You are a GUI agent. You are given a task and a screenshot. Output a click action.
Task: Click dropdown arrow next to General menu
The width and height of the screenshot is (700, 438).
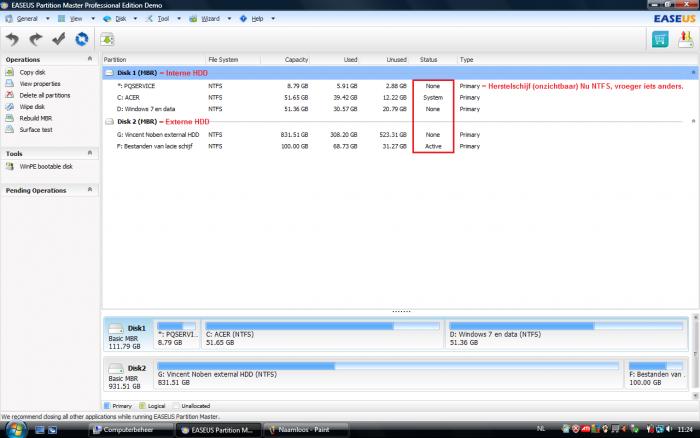point(47,19)
